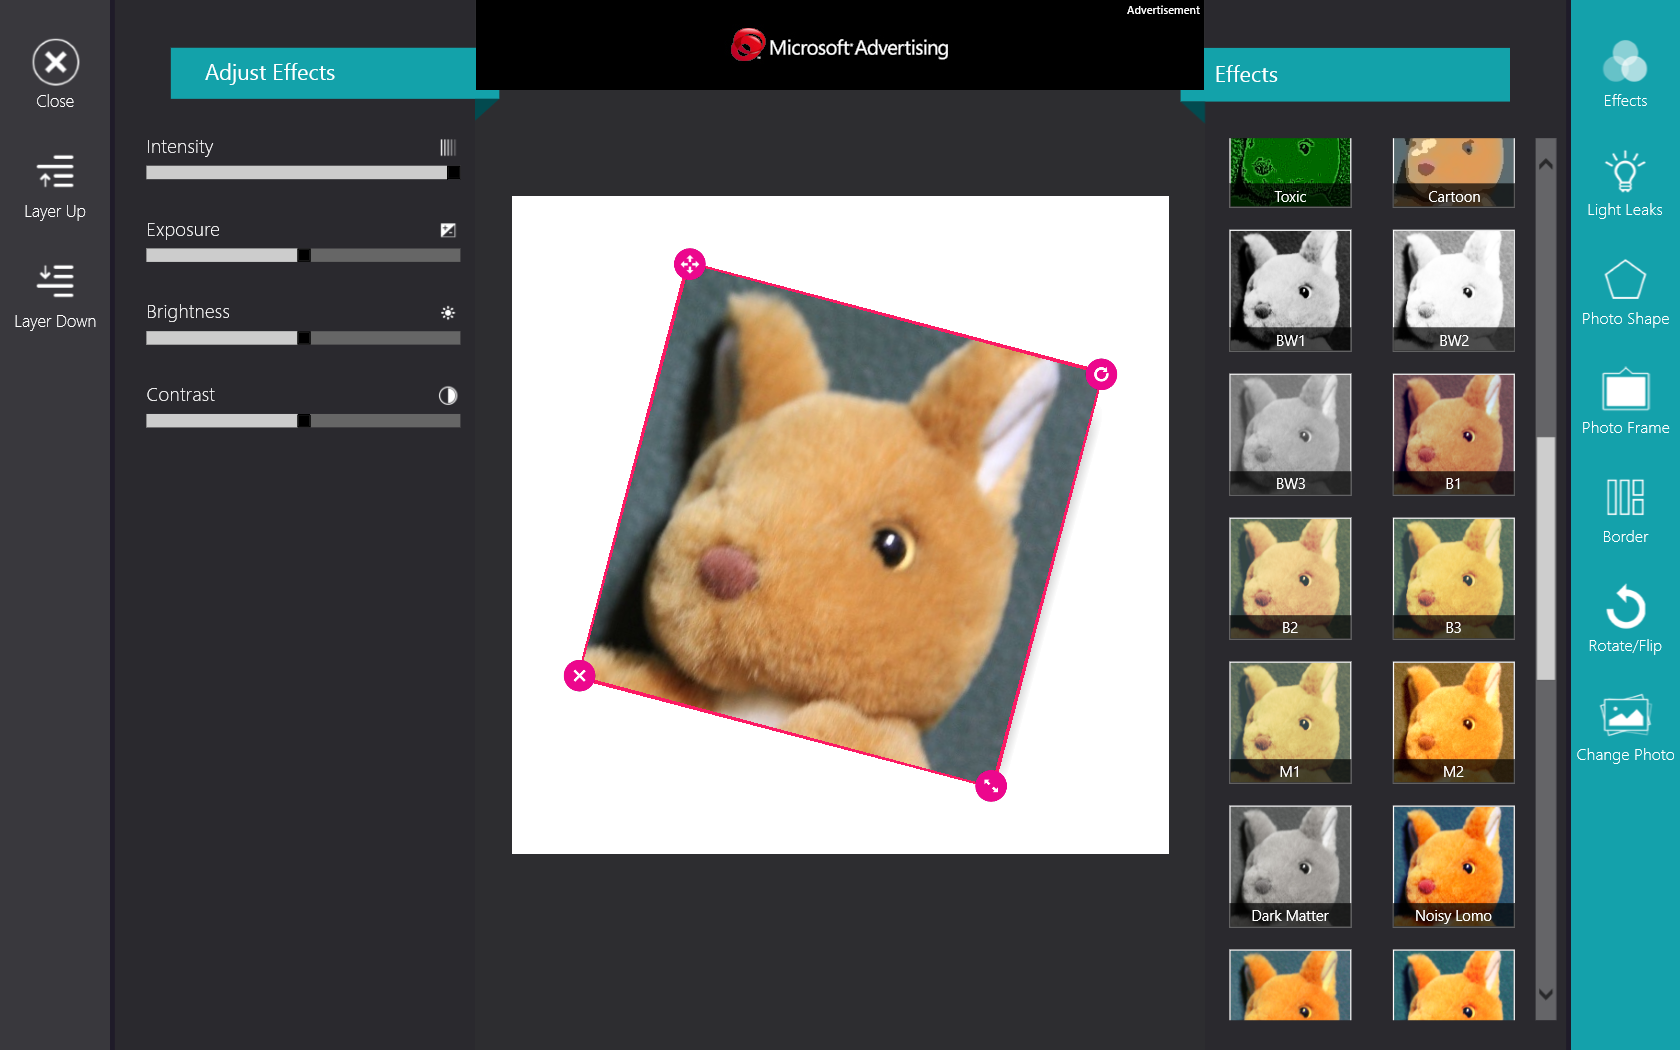This screenshot has height=1050, width=1680.
Task: Apply the Toxic effect
Action: [1290, 173]
